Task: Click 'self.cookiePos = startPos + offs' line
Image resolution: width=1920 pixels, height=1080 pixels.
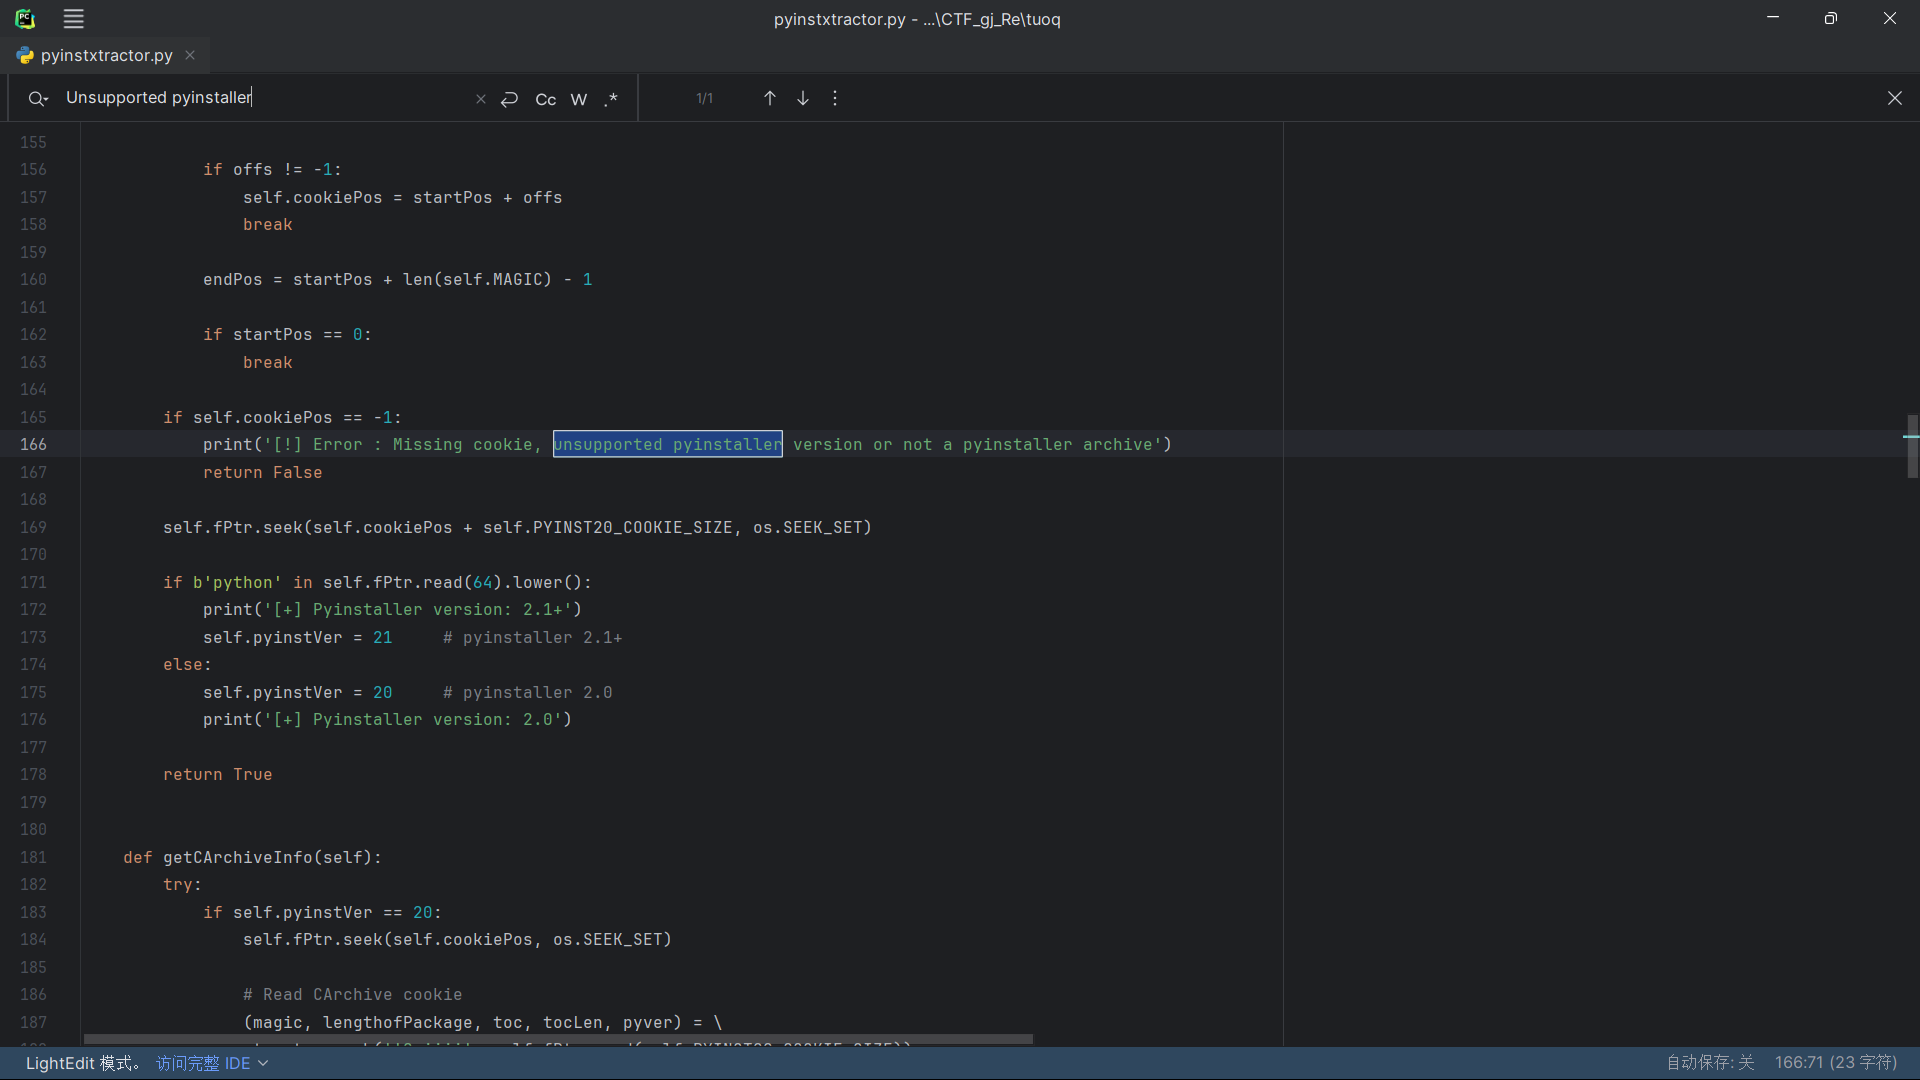Action: click(x=403, y=197)
